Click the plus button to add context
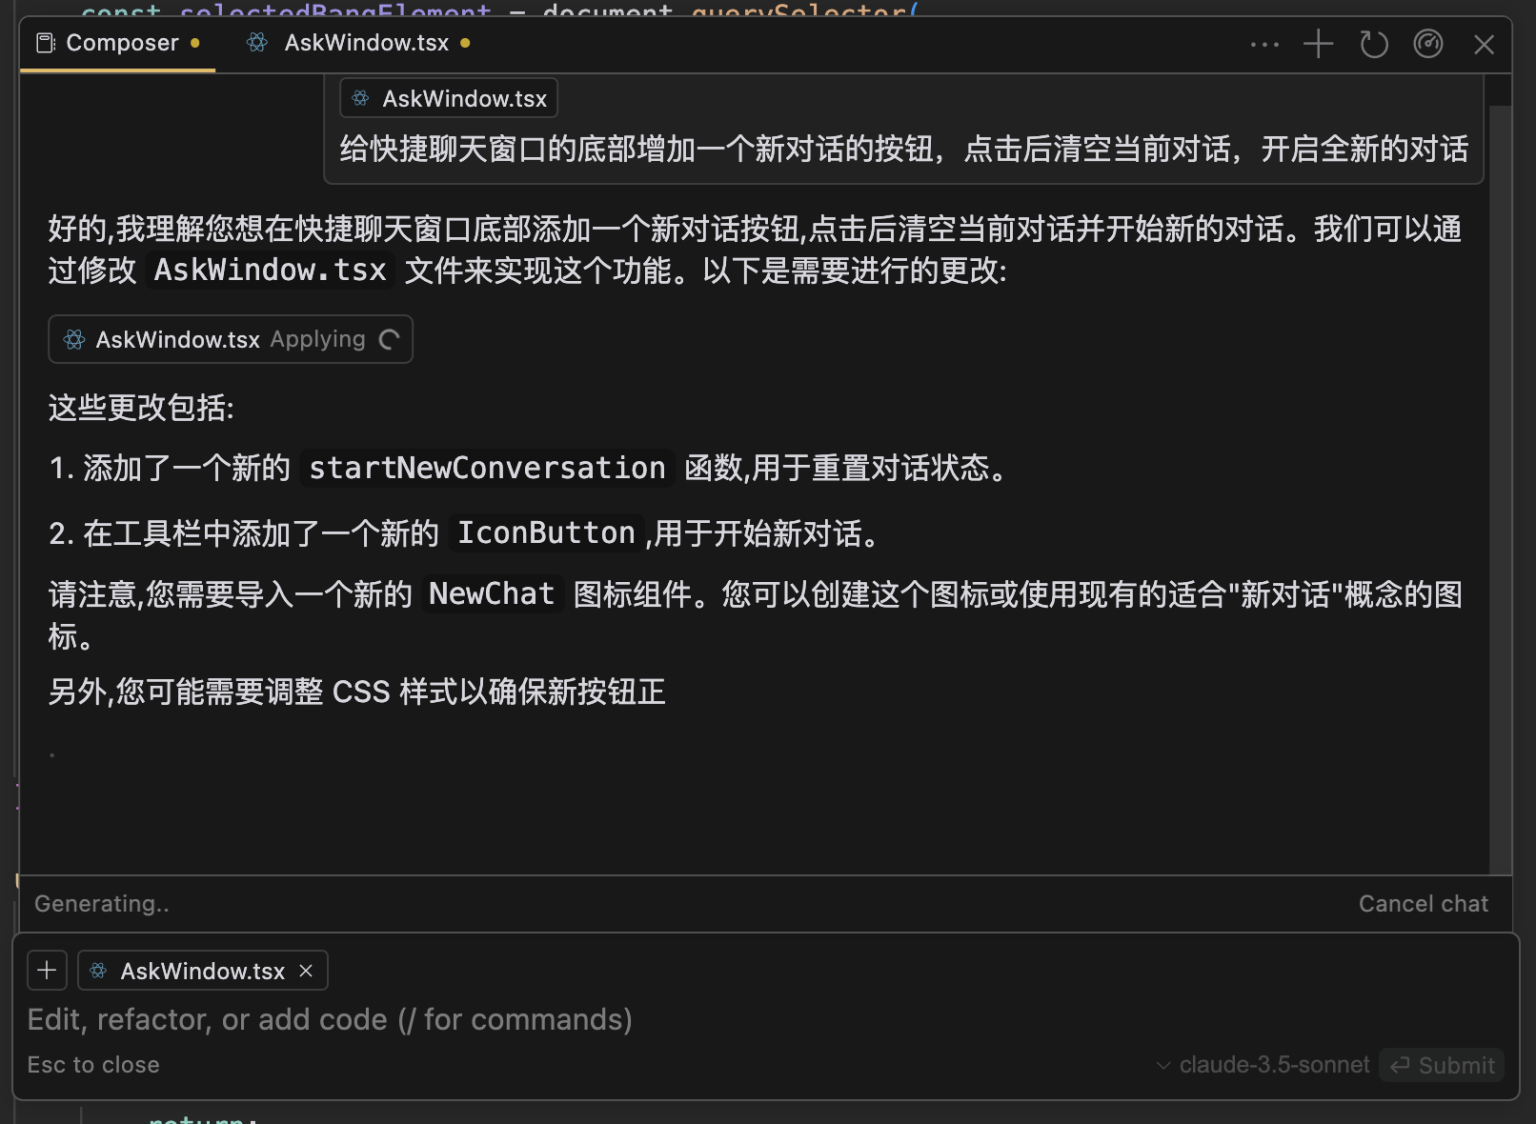 pyautogui.click(x=47, y=970)
